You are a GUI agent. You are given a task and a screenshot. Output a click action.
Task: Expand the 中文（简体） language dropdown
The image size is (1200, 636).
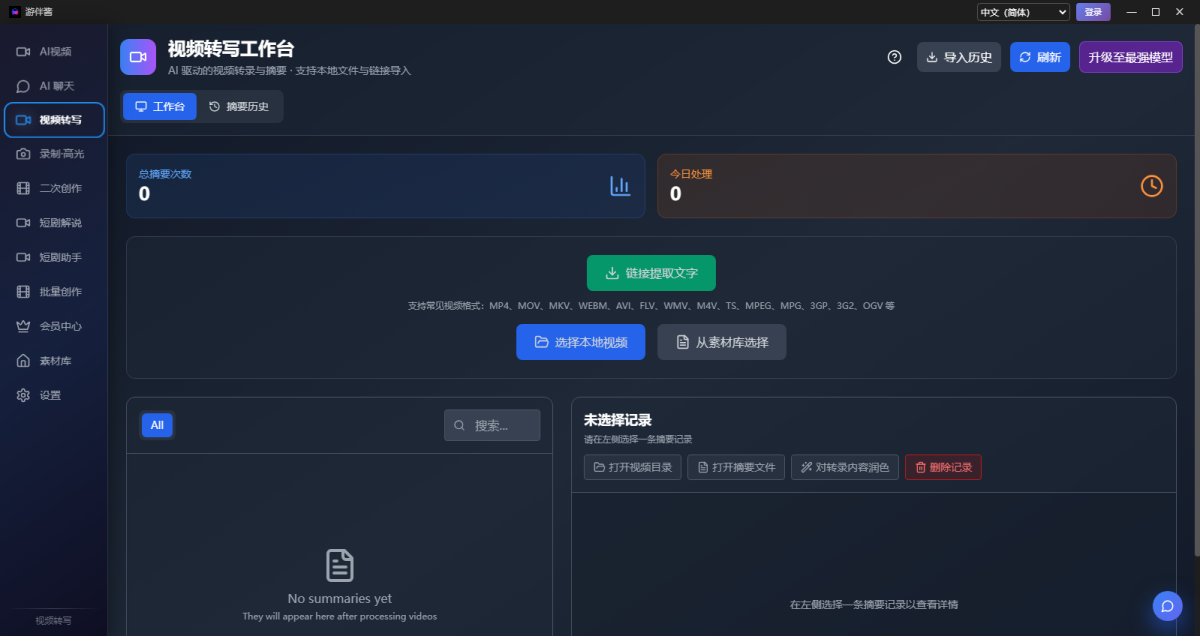point(1023,12)
